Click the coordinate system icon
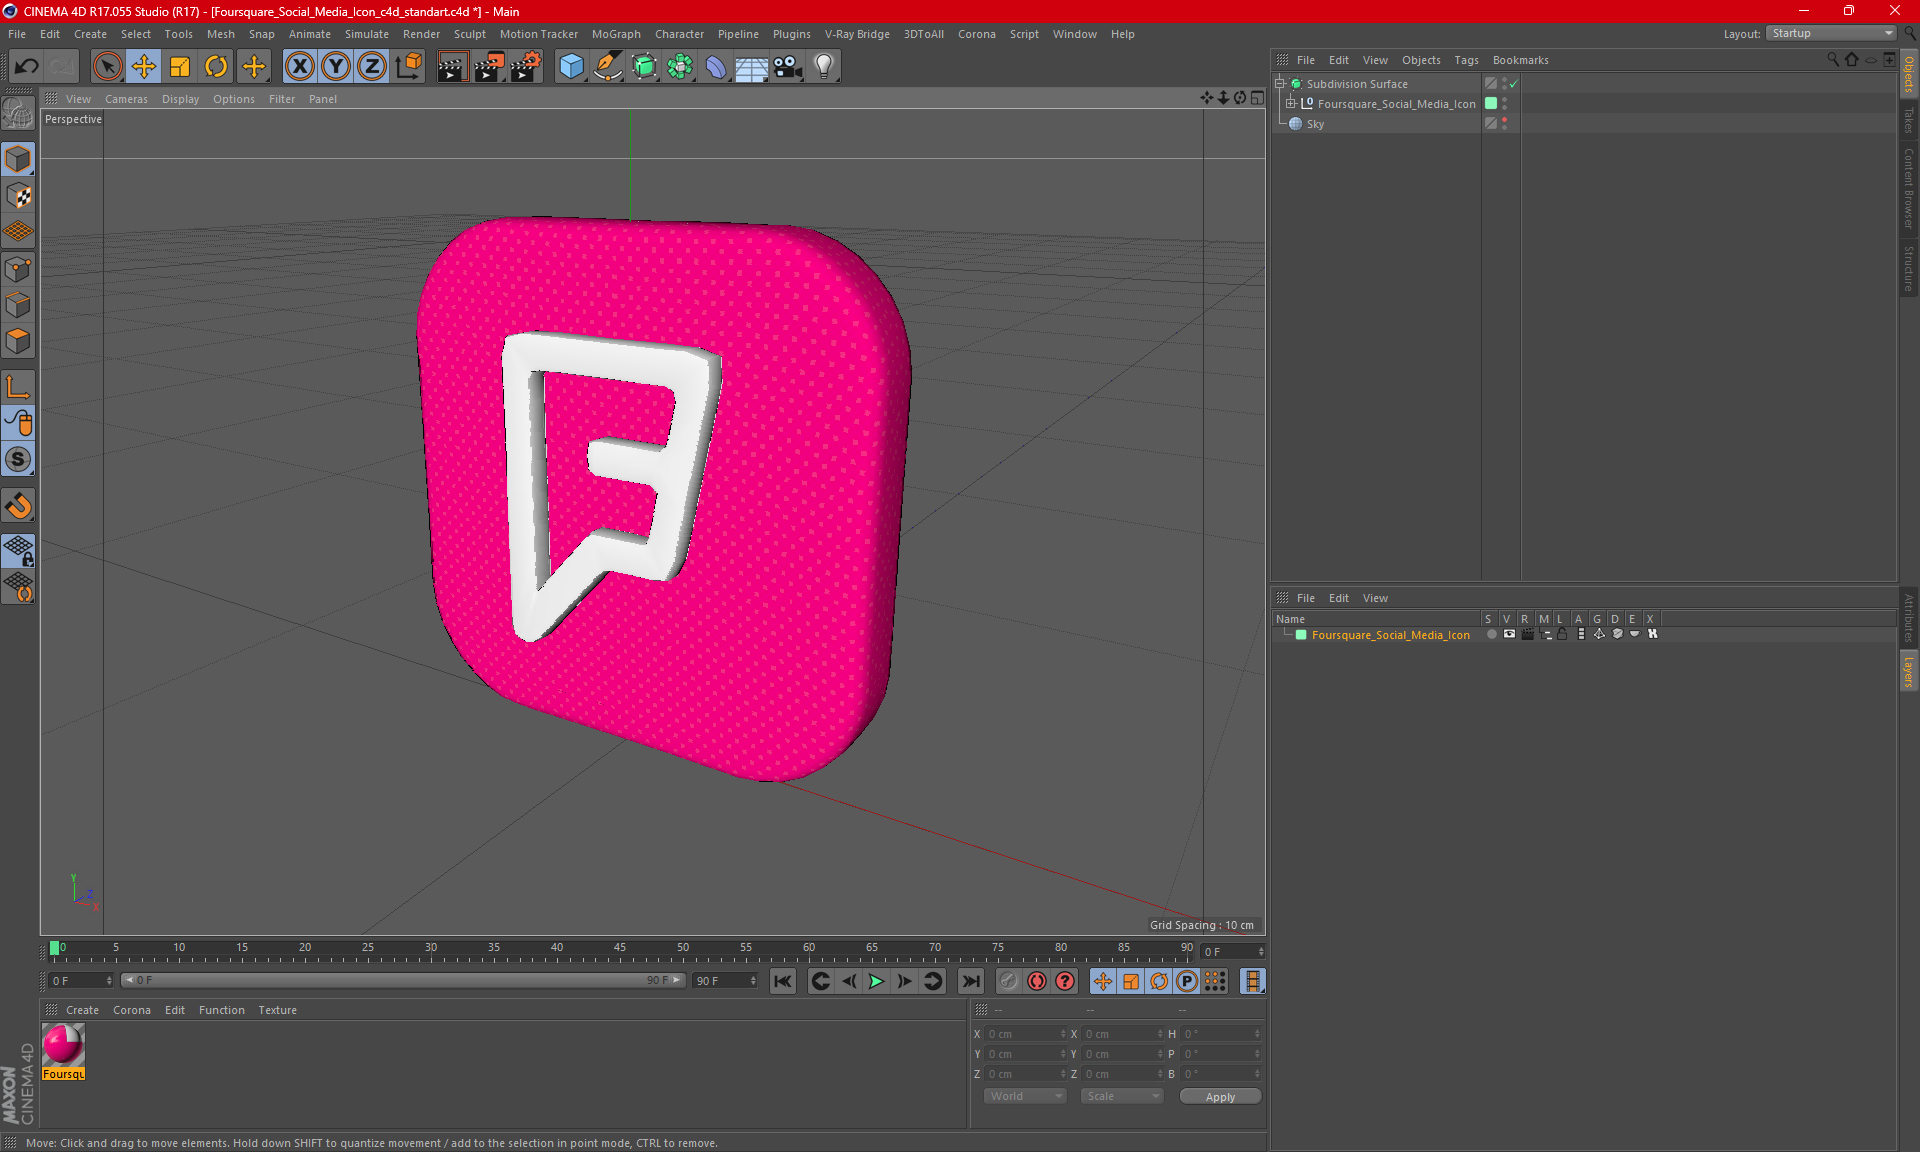The height and width of the screenshot is (1152, 1920). [408, 67]
